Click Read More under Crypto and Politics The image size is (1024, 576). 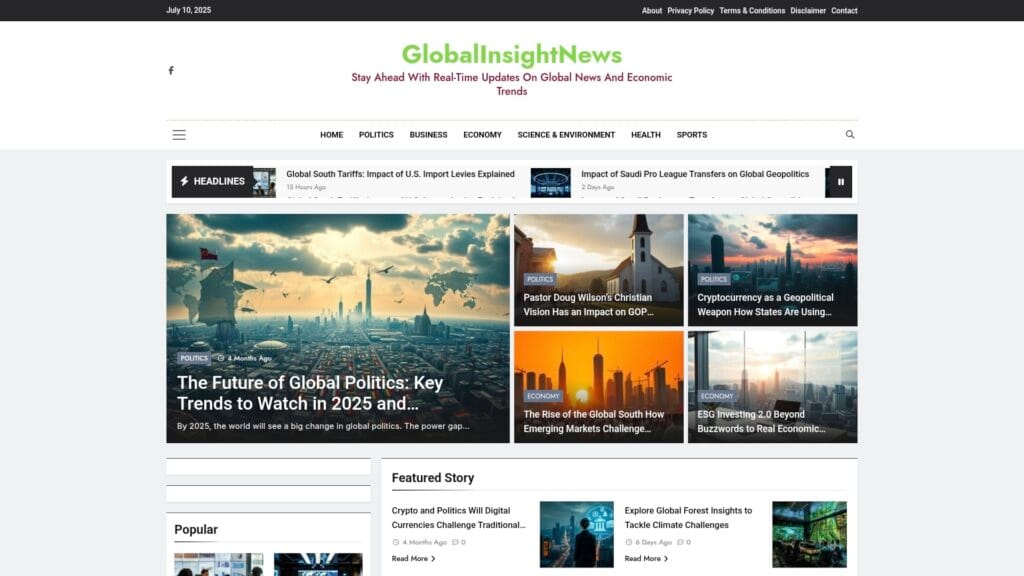(x=413, y=558)
